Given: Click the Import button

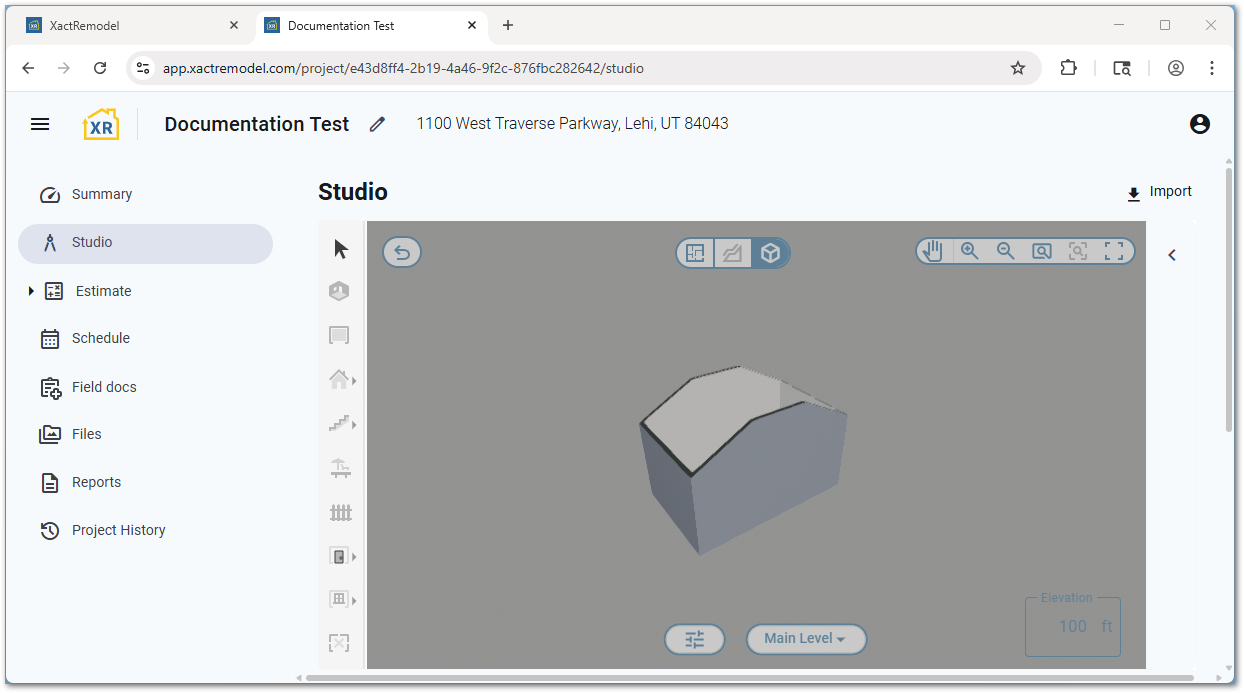Looking at the screenshot, I should pyautogui.click(x=1159, y=192).
